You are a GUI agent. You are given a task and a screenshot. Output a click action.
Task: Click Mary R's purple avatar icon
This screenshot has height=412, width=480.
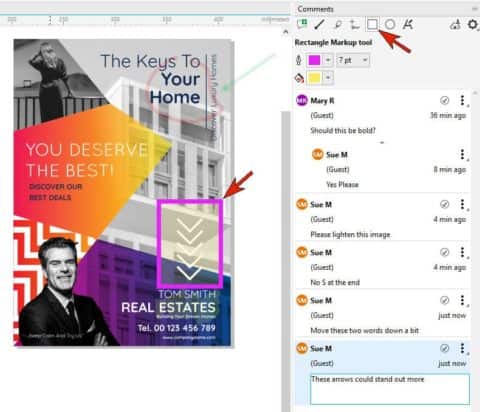tap(302, 100)
